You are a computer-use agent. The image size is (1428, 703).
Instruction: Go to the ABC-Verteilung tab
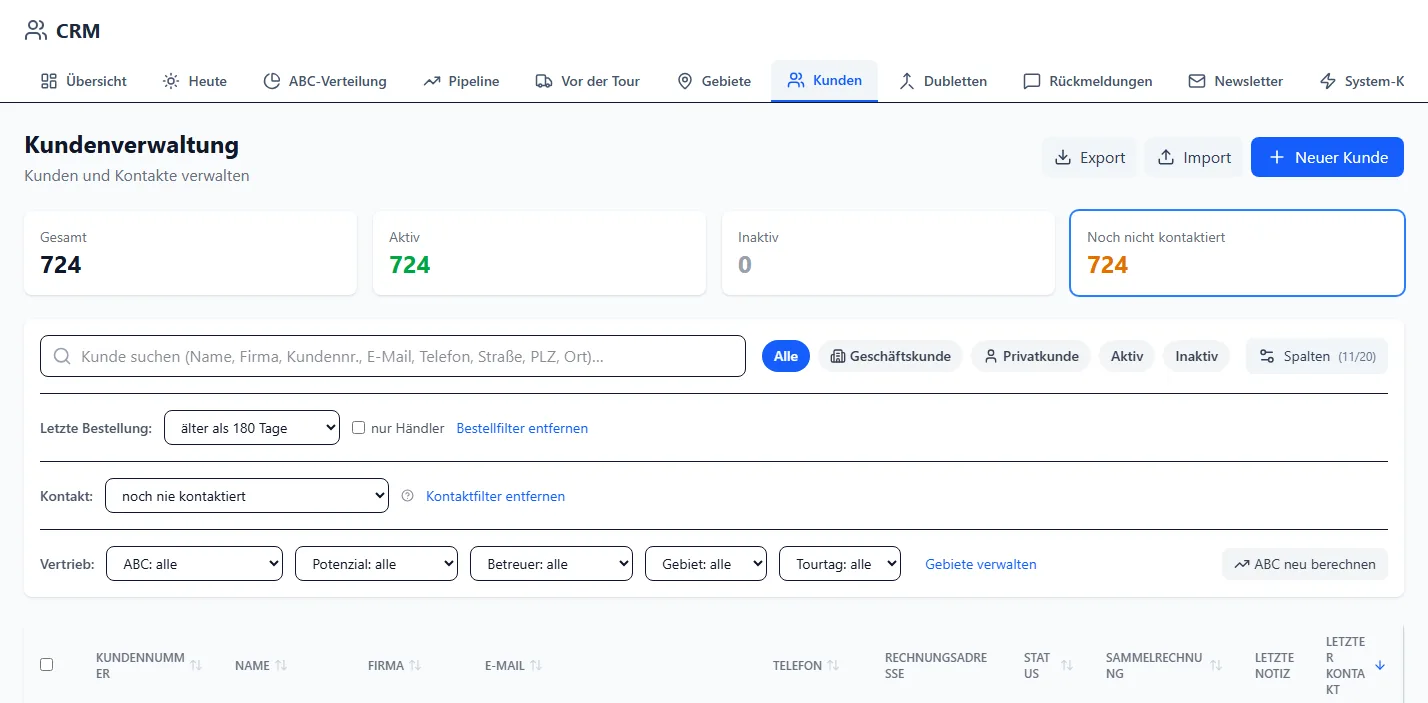325,81
